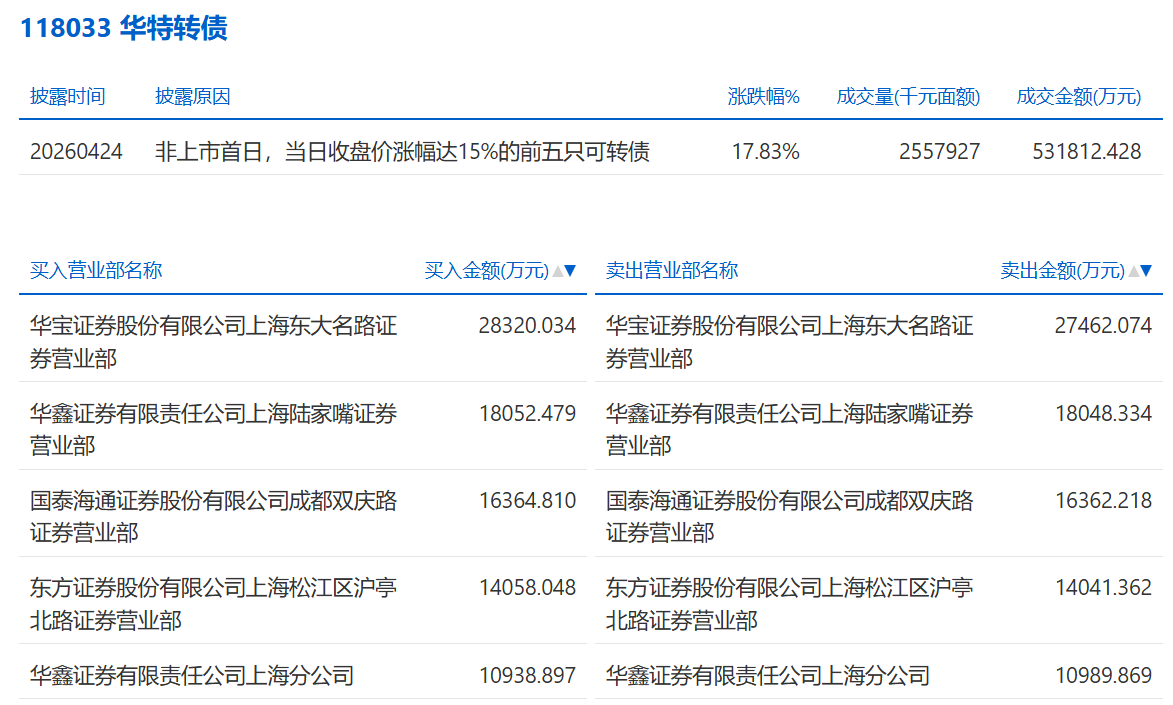Select seller 国泰海通证券 成都双庆路 branch
Screen dimensions: 1173x705
pyautogui.click(x=789, y=516)
